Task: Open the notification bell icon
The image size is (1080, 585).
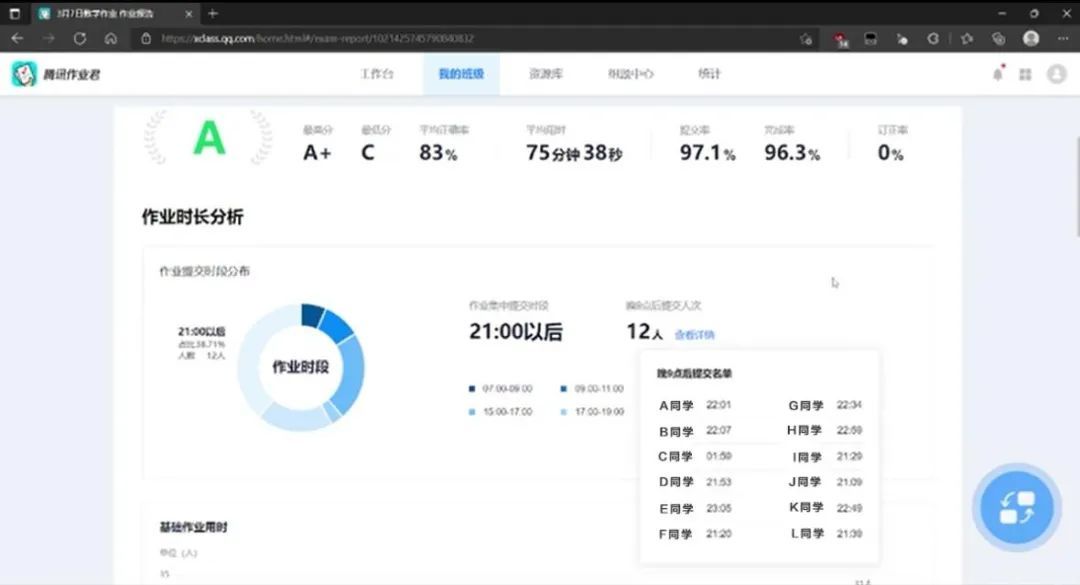Action: point(998,73)
